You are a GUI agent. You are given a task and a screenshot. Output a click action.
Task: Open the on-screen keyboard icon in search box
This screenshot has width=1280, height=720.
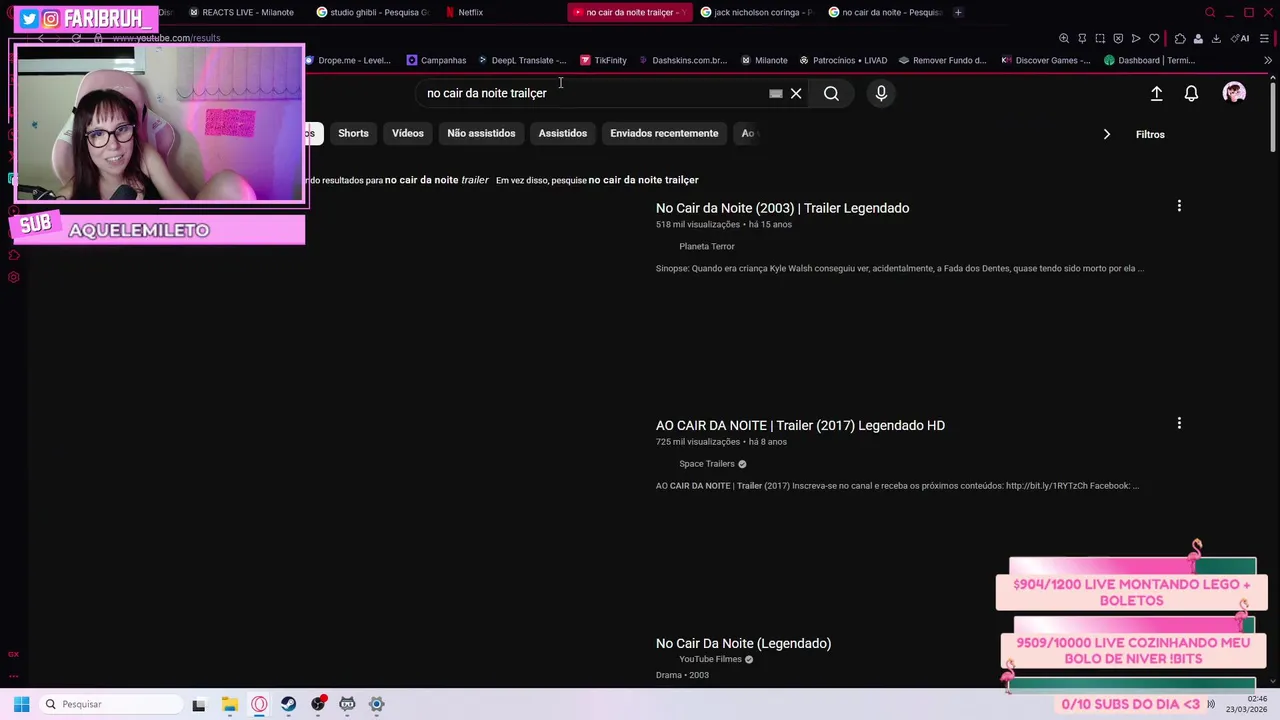(x=775, y=93)
